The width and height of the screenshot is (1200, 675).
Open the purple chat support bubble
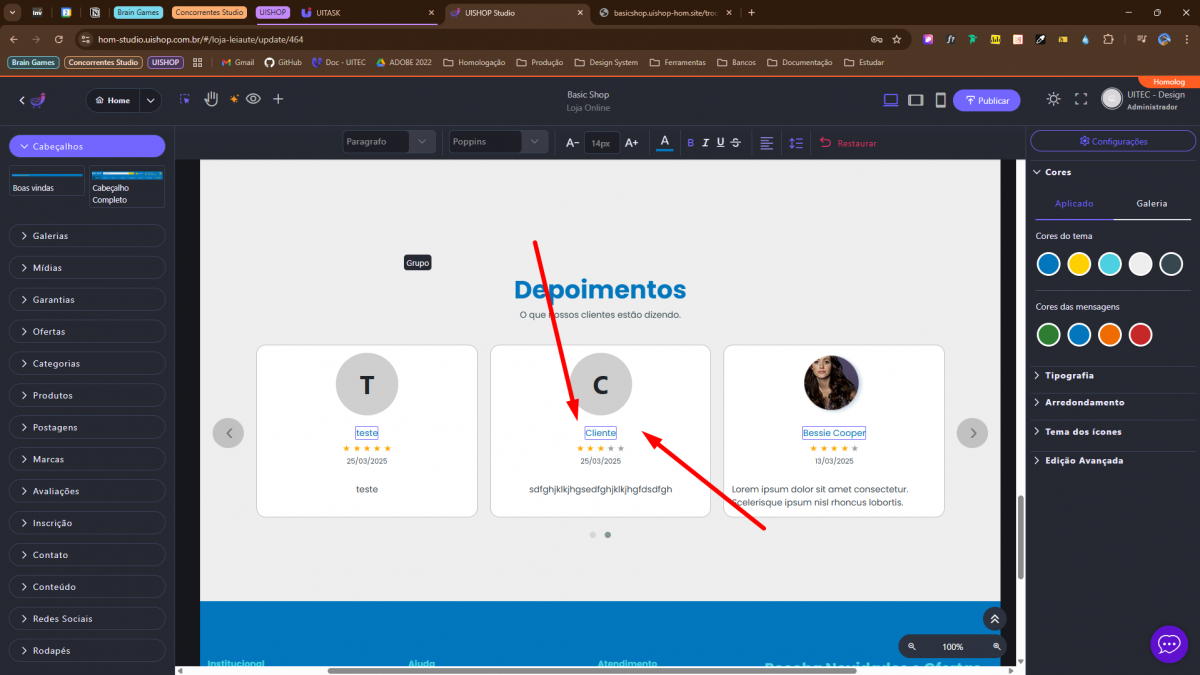point(1169,644)
